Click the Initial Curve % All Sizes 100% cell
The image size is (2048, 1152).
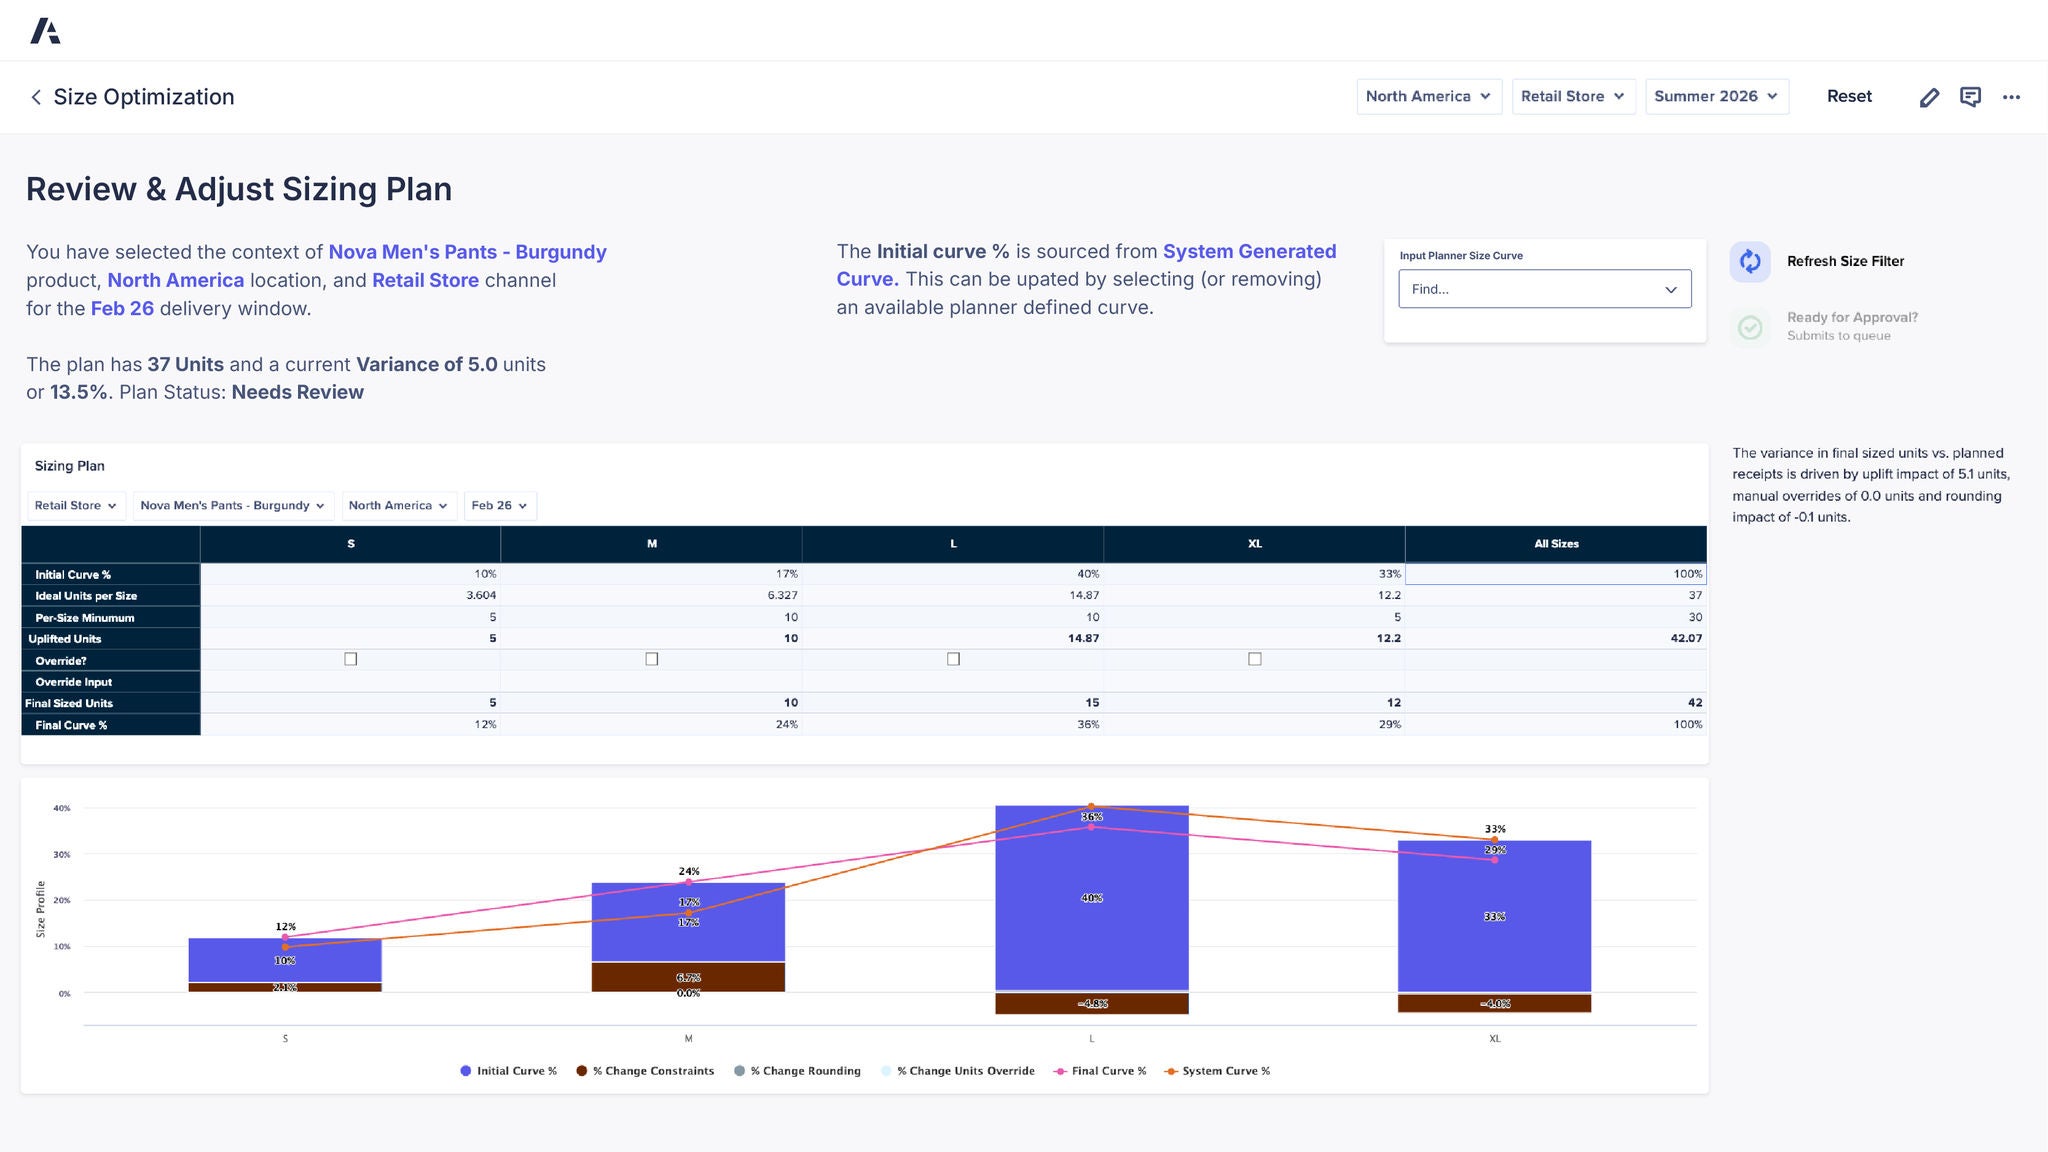tap(1556, 574)
